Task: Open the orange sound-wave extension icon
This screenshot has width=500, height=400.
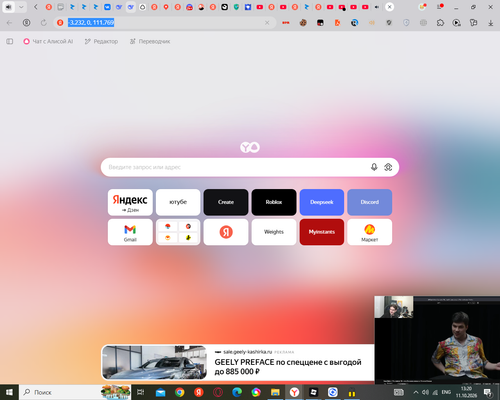Action: pos(372,23)
